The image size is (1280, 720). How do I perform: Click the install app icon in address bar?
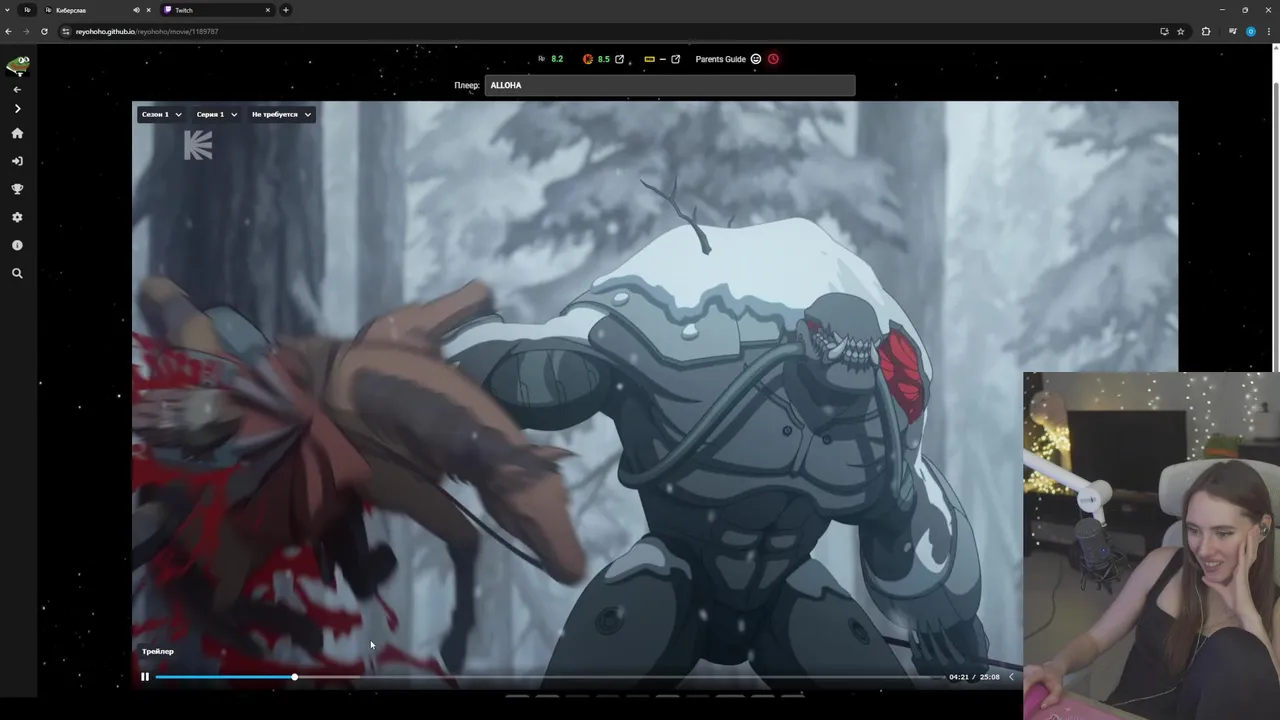pyautogui.click(x=1164, y=31)
